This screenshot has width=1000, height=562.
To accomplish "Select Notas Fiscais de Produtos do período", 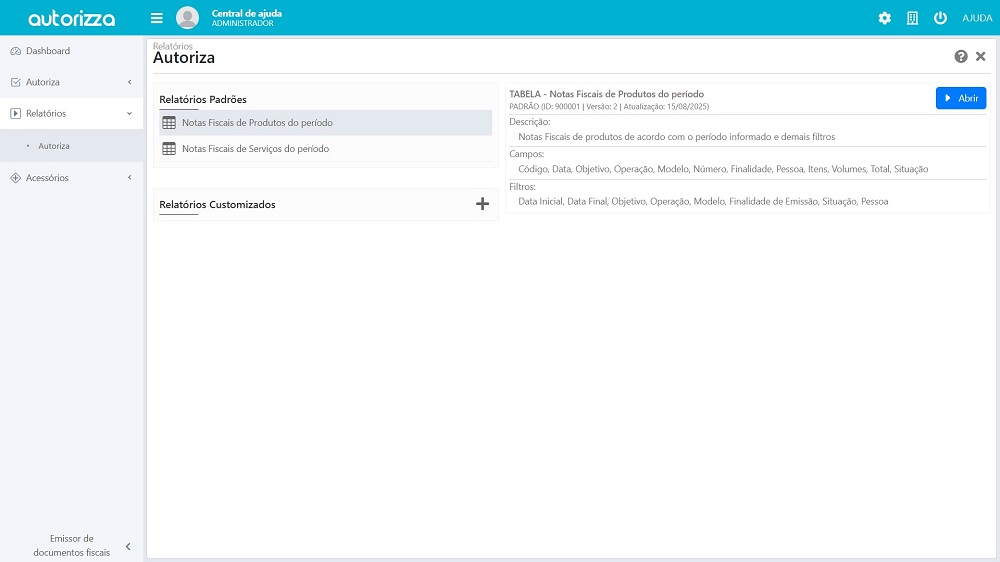I will pyautogui.click(x=257, y=123).
